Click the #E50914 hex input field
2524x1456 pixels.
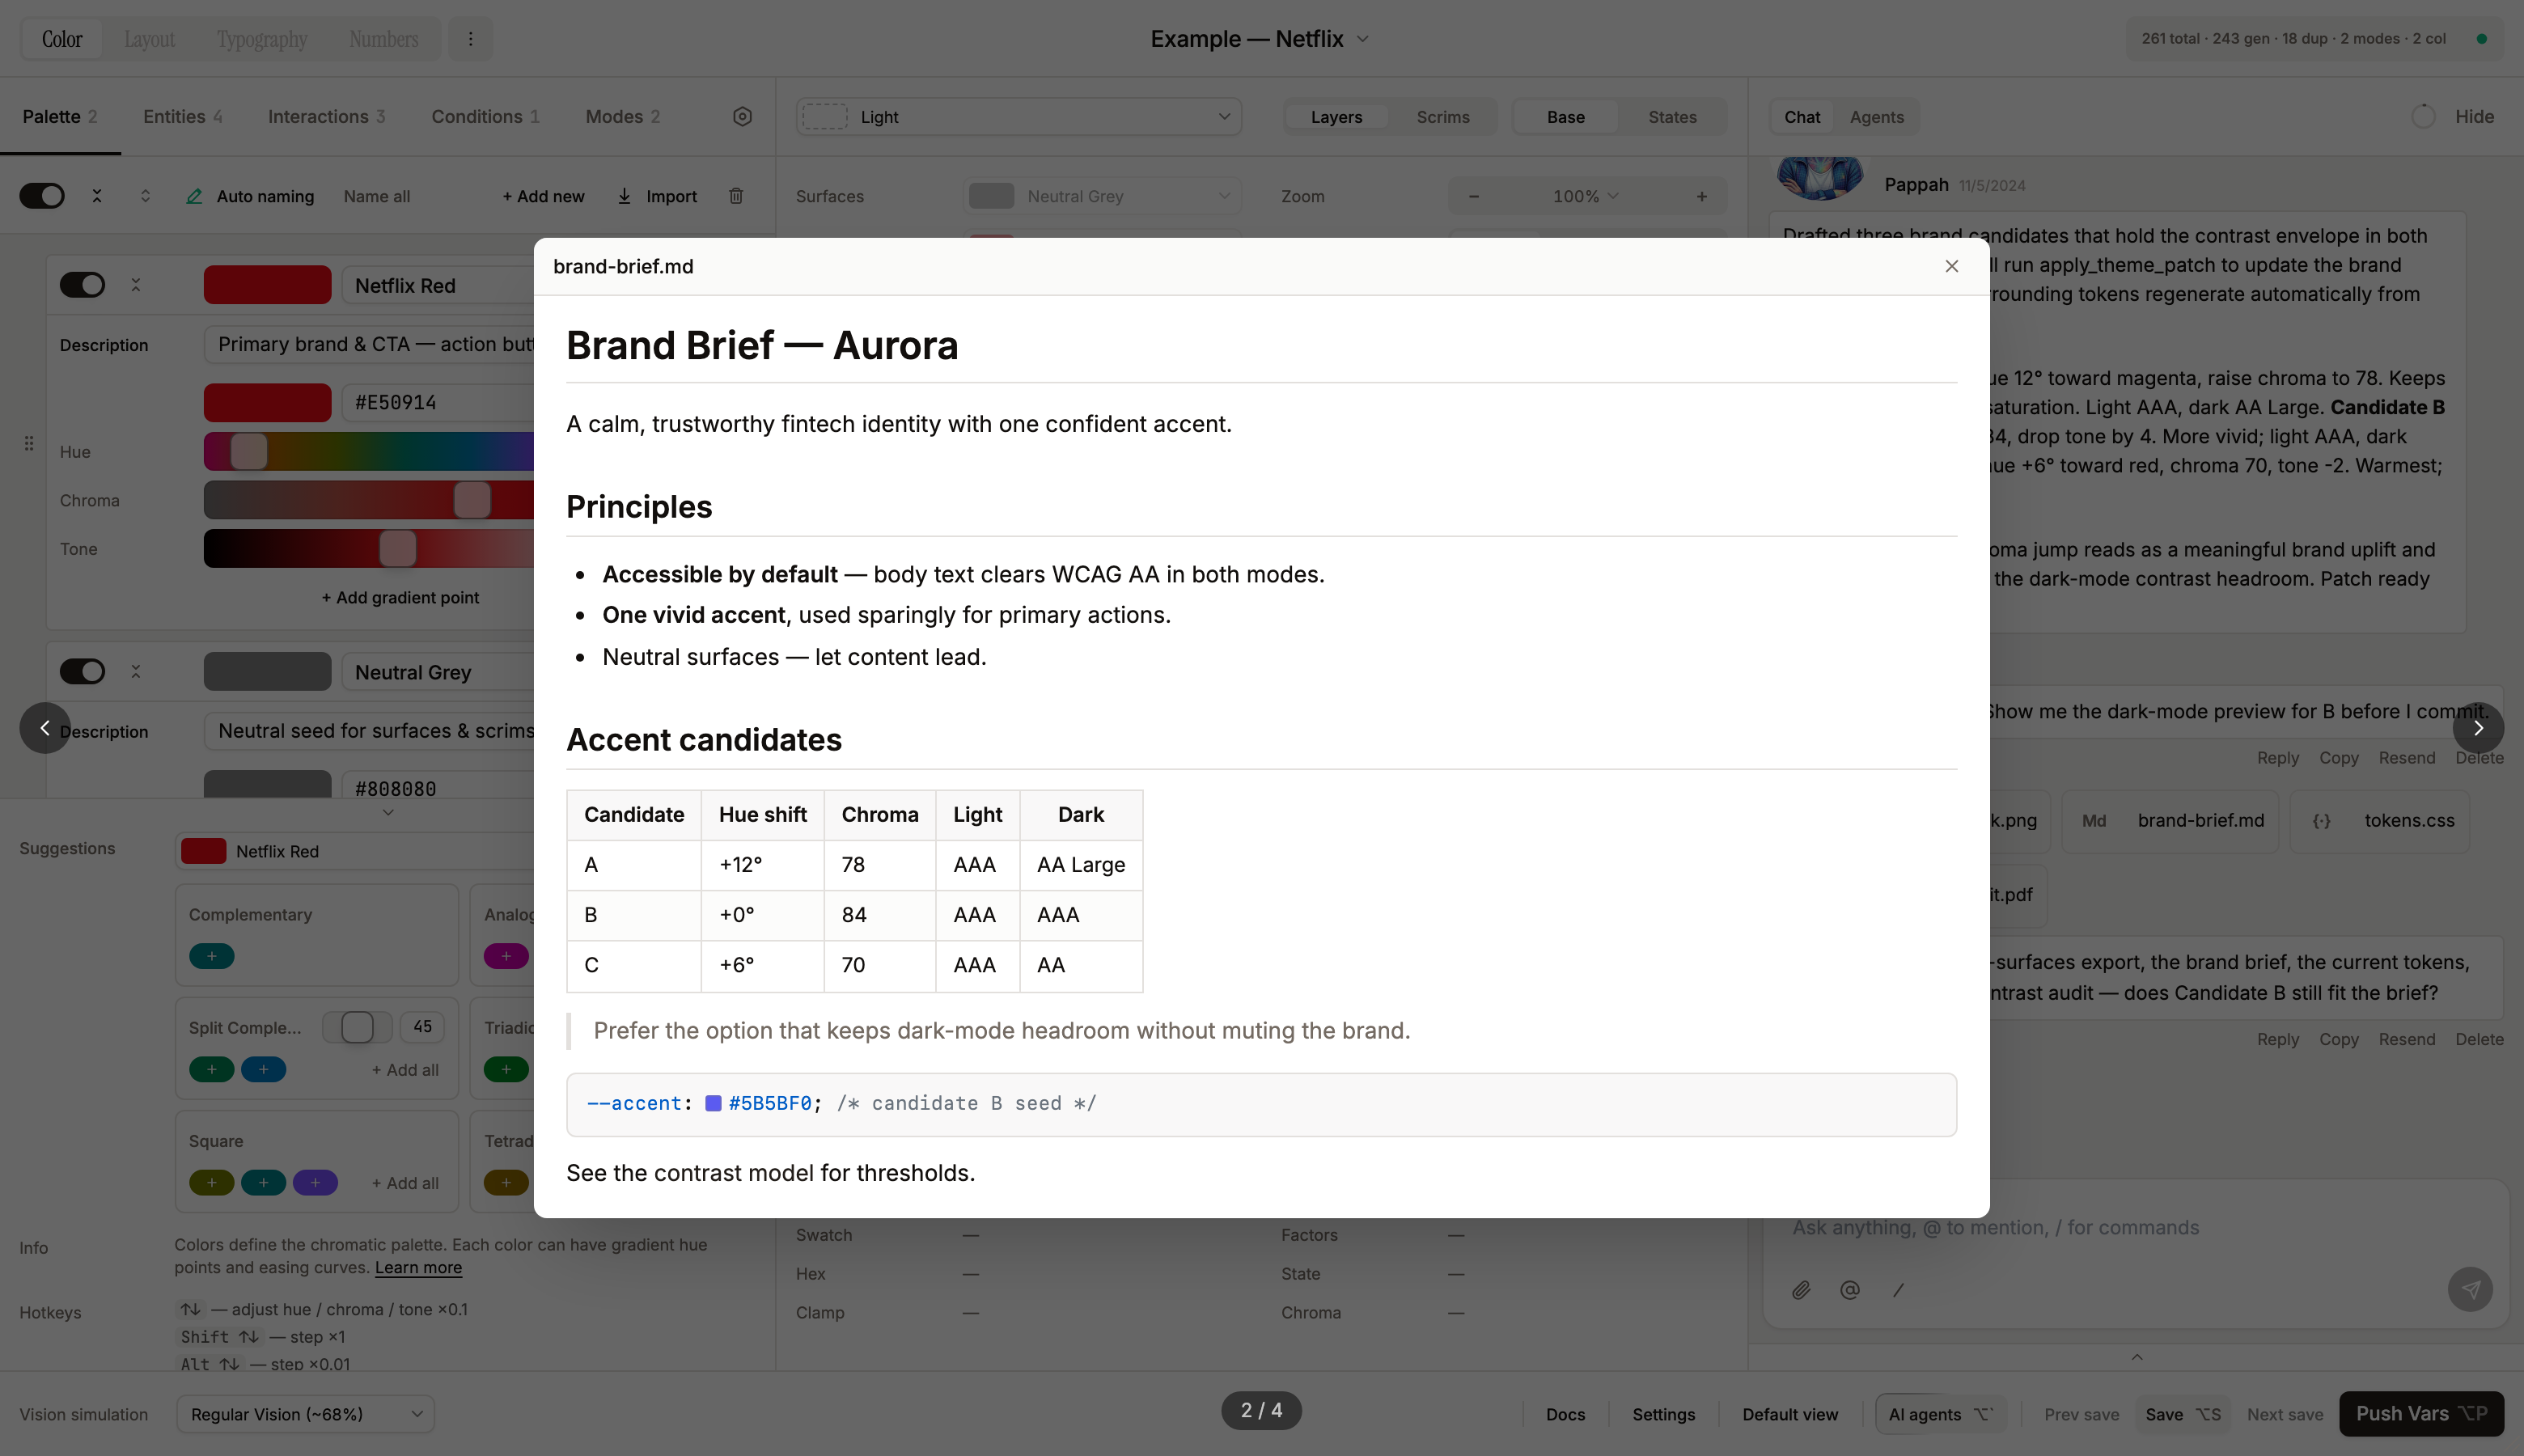pyautogui.click(x=438, y=402)
